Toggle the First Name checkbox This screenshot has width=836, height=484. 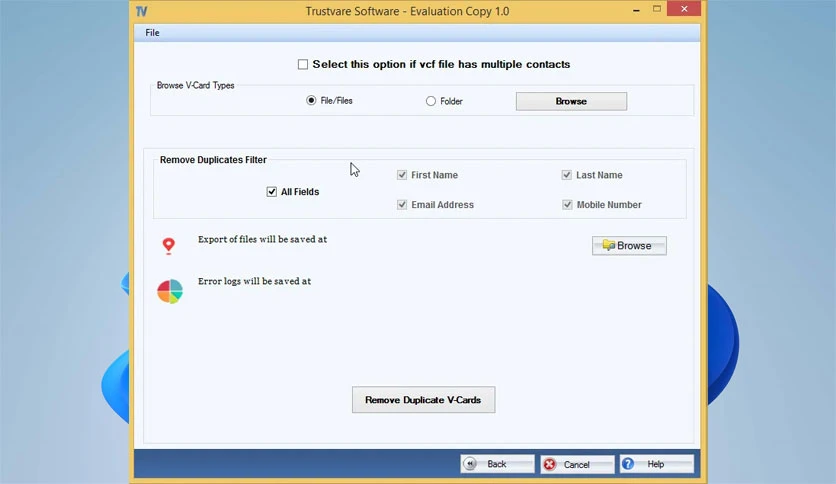pyautogui.click(x=402, y=175)
